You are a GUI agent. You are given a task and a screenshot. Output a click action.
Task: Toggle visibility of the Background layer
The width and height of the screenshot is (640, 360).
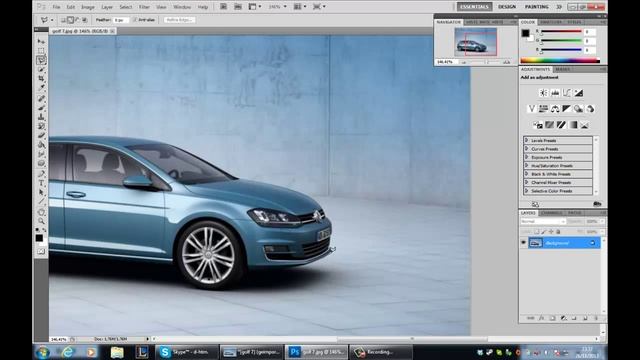point(523,243)
